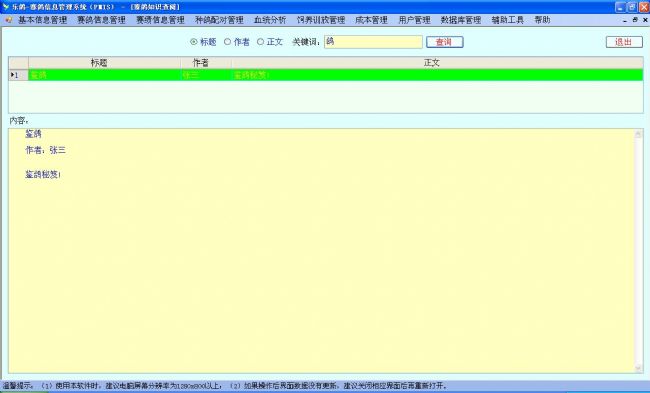Click the content scrollbar up arrow
650x393 pixels.
[x=638, y=133]
